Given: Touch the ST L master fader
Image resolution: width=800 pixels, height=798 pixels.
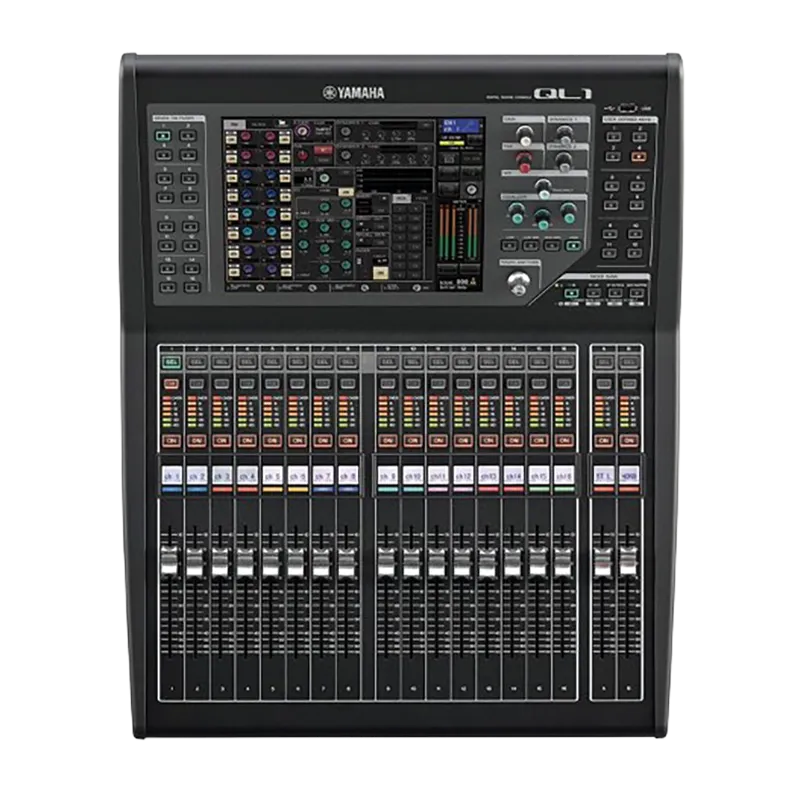Looking at the screenshot, I should pyautogui.click(x=603, y=562).
